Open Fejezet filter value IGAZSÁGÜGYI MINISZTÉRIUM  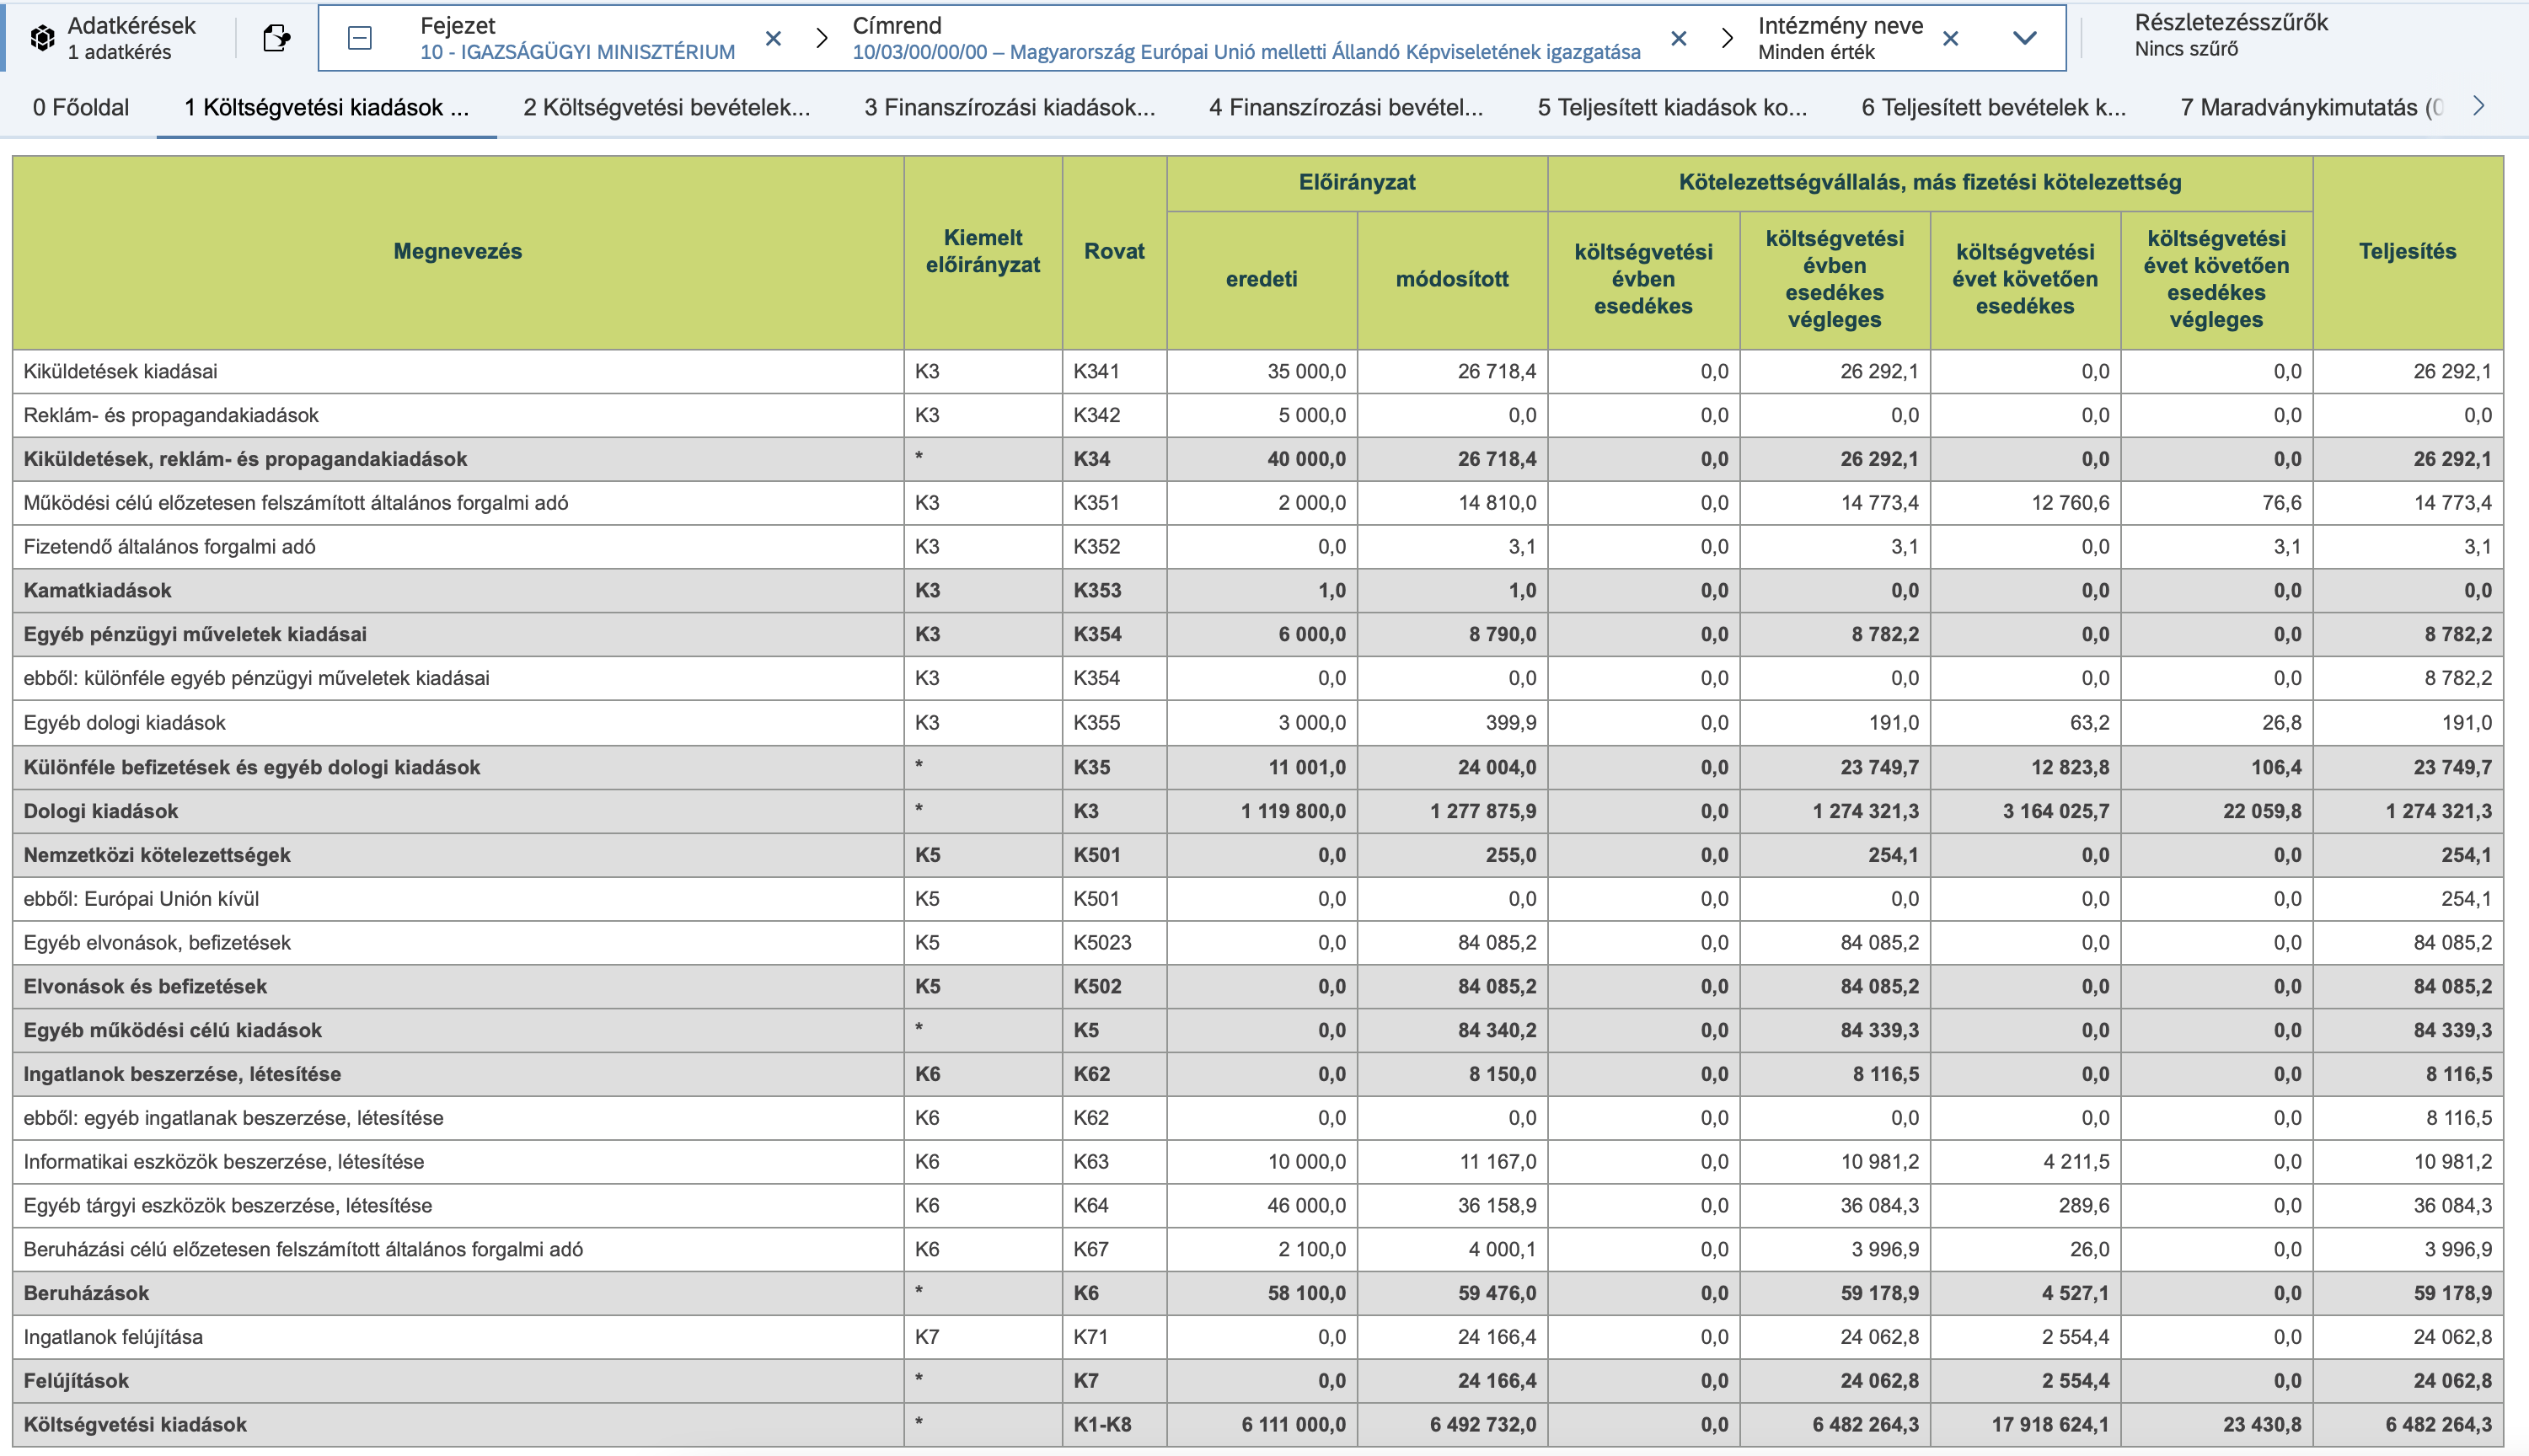tap(577, 52)
